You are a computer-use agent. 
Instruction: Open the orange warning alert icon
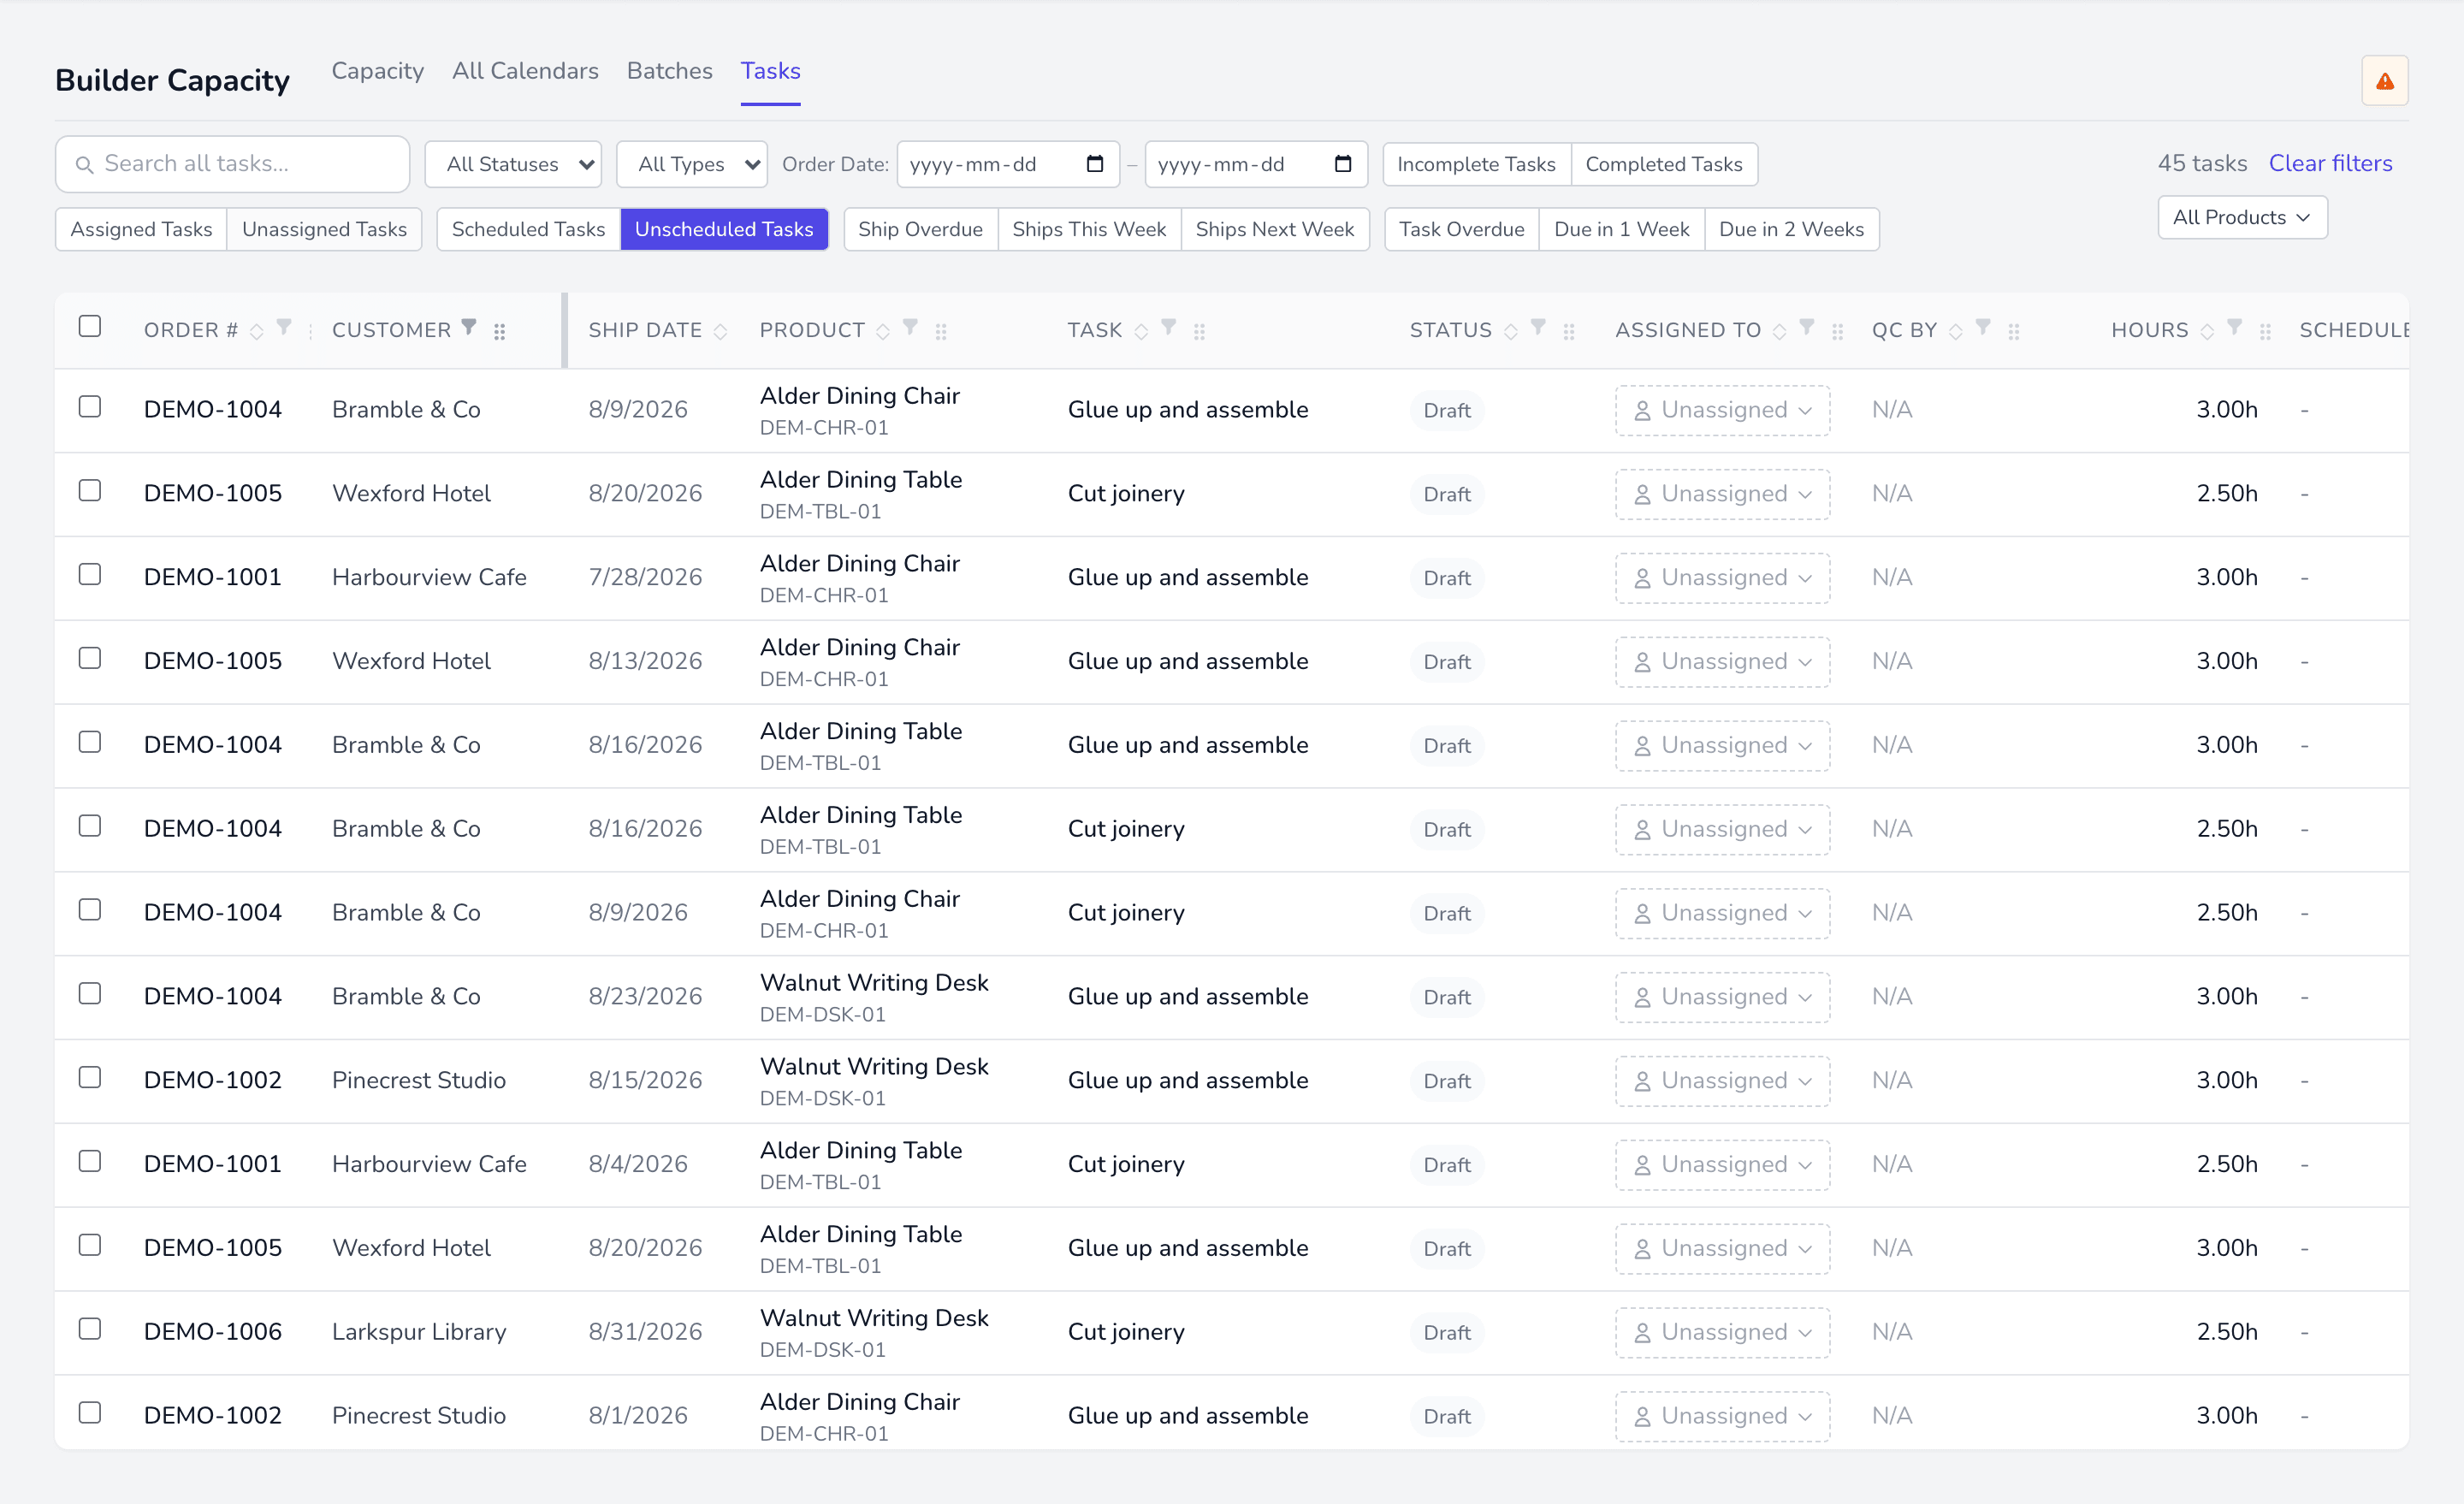pyautogui.click(x=2384, y=81)
